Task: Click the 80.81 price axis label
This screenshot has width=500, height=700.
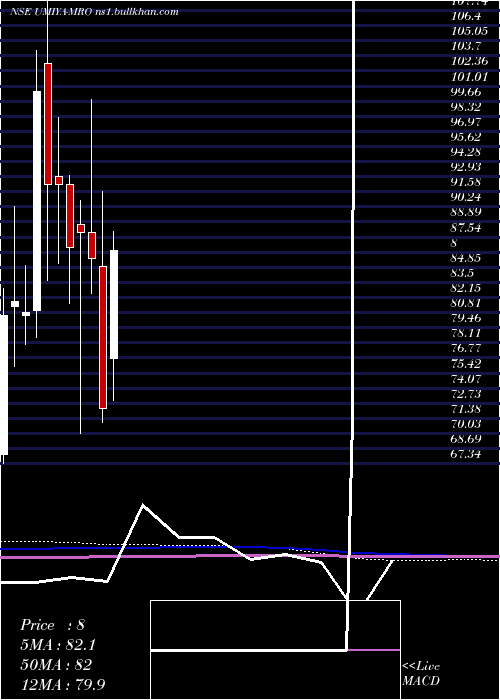Action: 467,304
